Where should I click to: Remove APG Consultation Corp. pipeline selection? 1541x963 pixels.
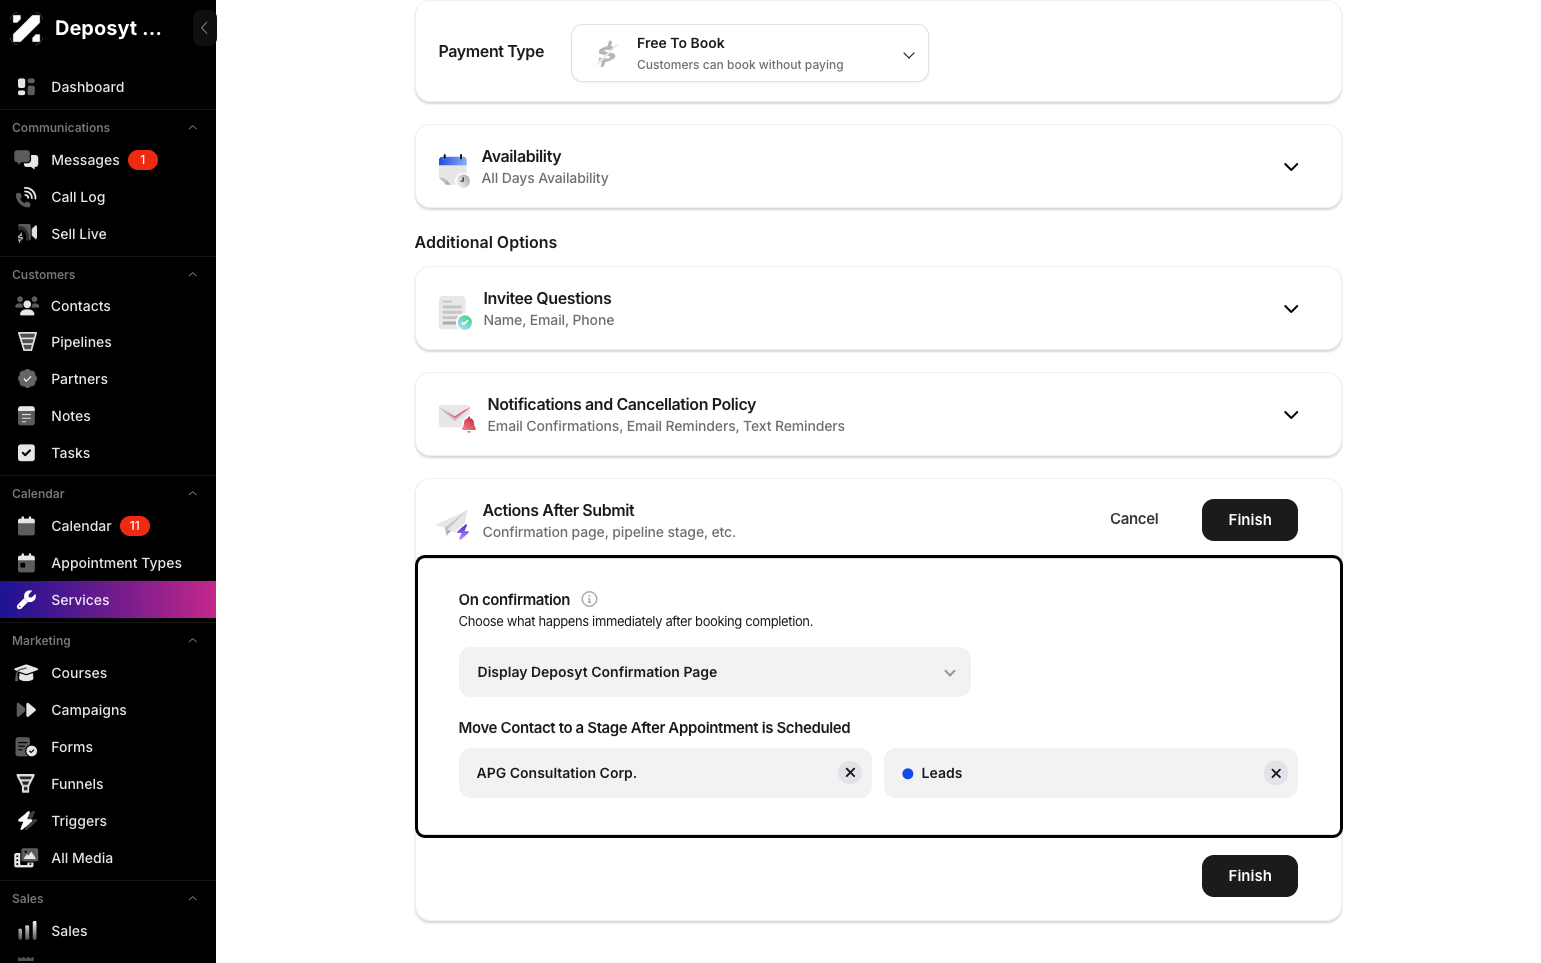click(850, 773)
